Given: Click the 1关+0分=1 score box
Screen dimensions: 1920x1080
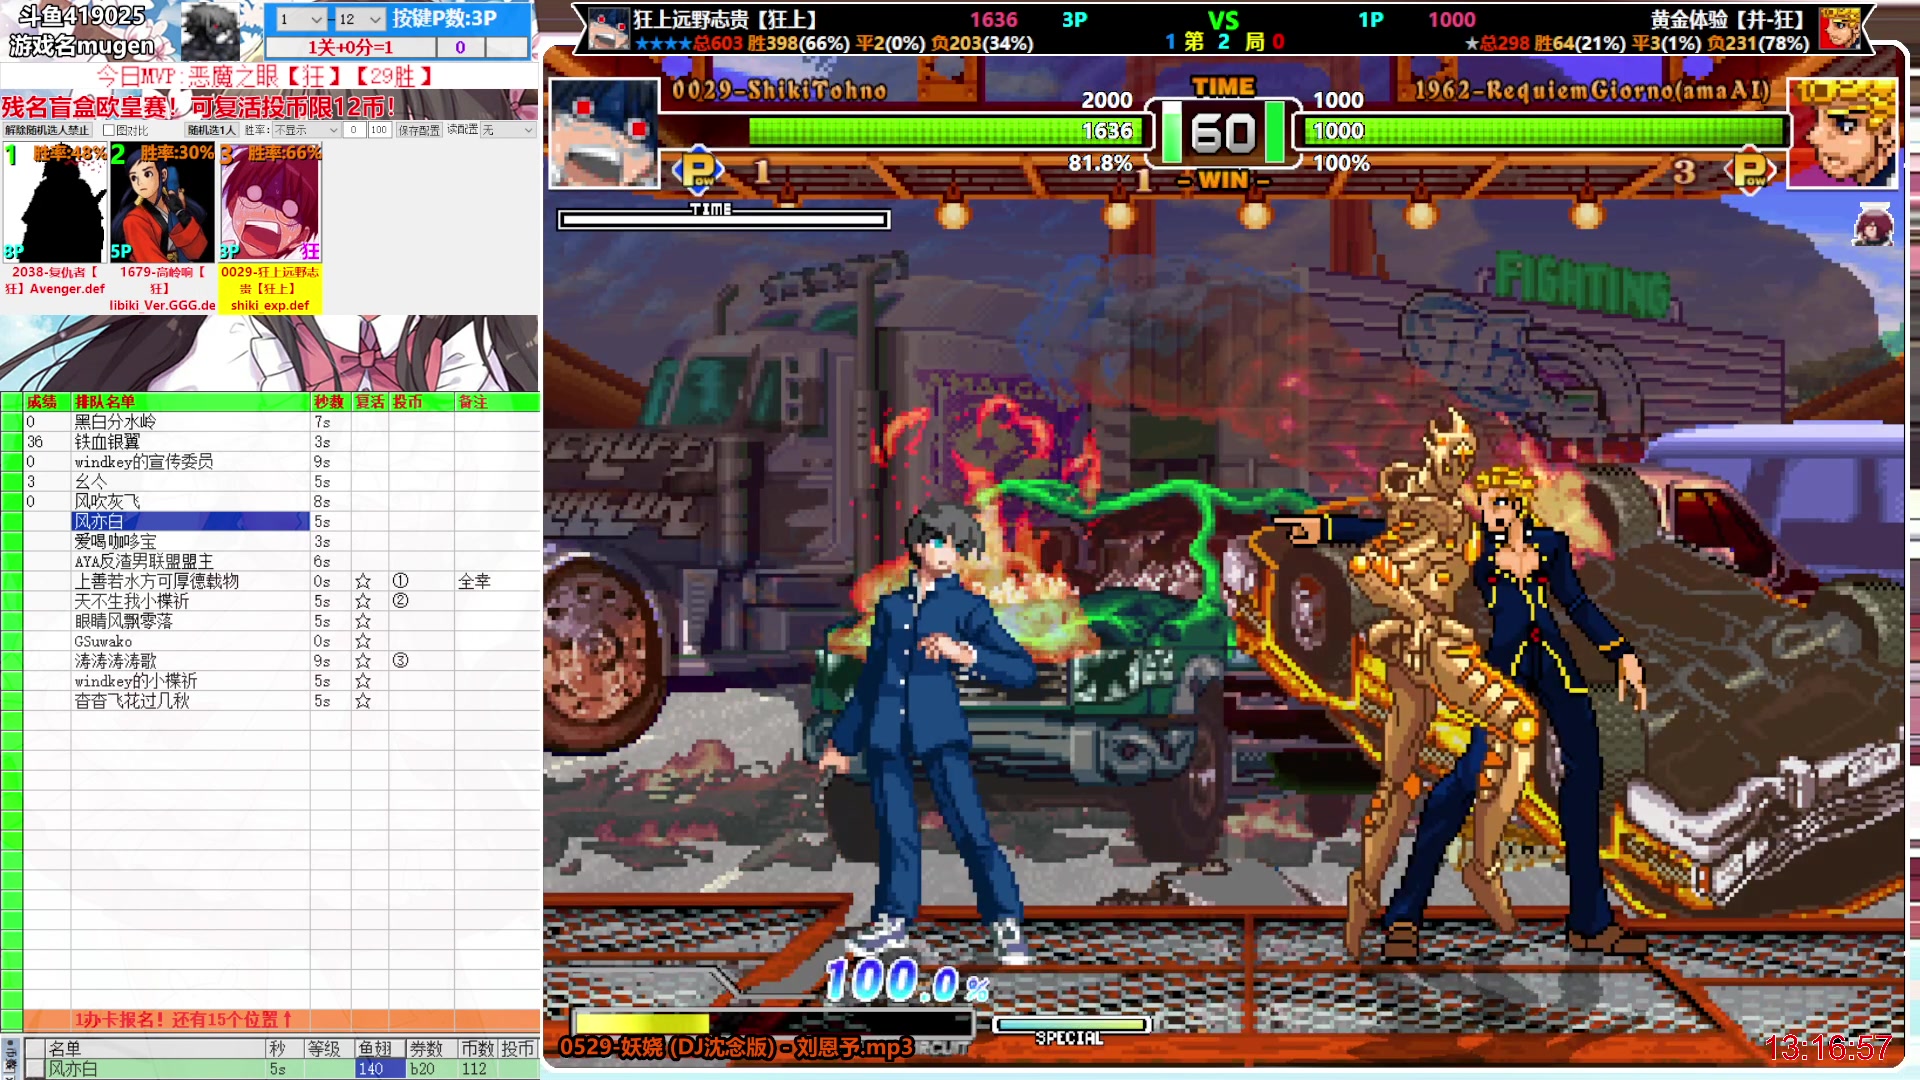Looking at the screenshot, I should coord(350,47).
